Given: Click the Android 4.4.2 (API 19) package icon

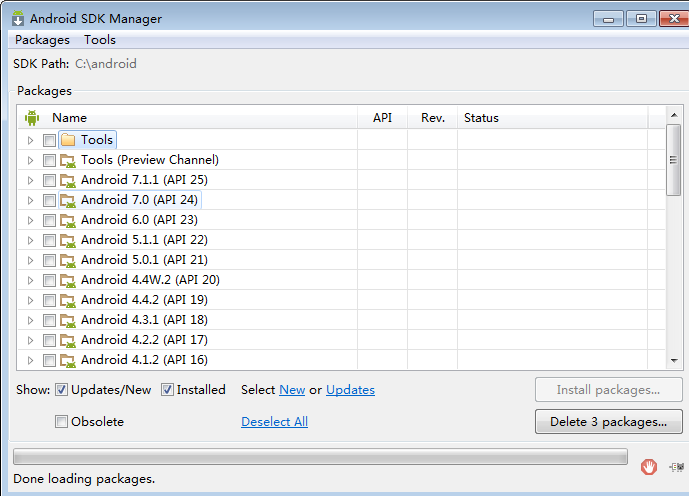Looking at the screenshot, I should (68, 300).
